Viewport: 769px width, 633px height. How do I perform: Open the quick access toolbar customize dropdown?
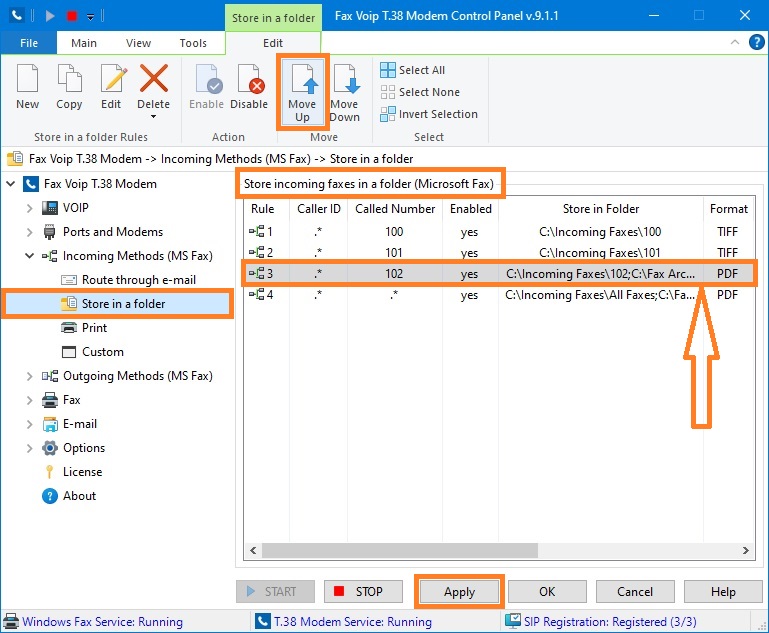[x=90, y=16]
